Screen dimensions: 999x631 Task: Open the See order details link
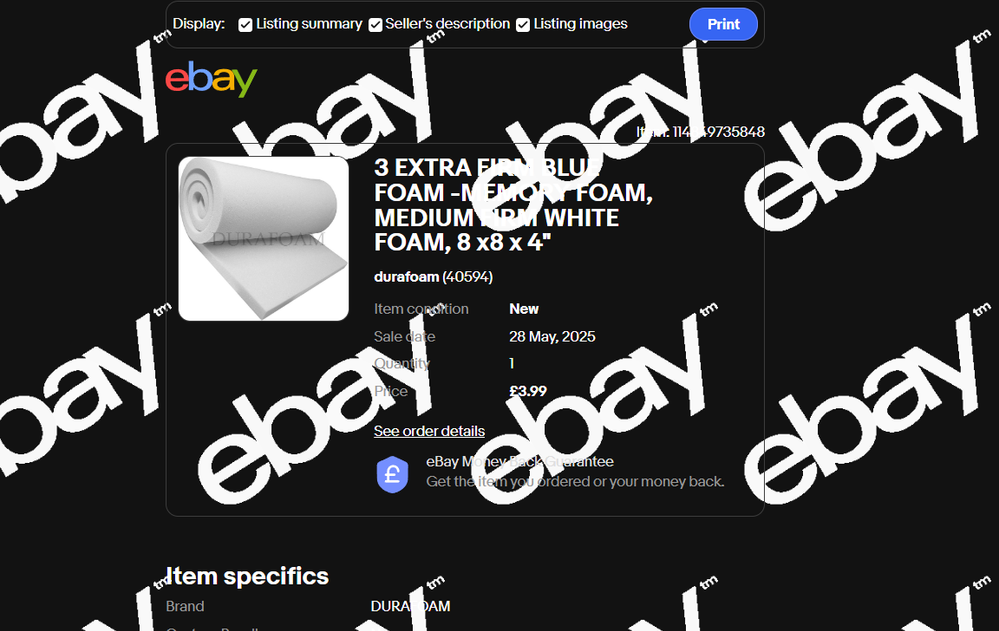tap(429, 431)
